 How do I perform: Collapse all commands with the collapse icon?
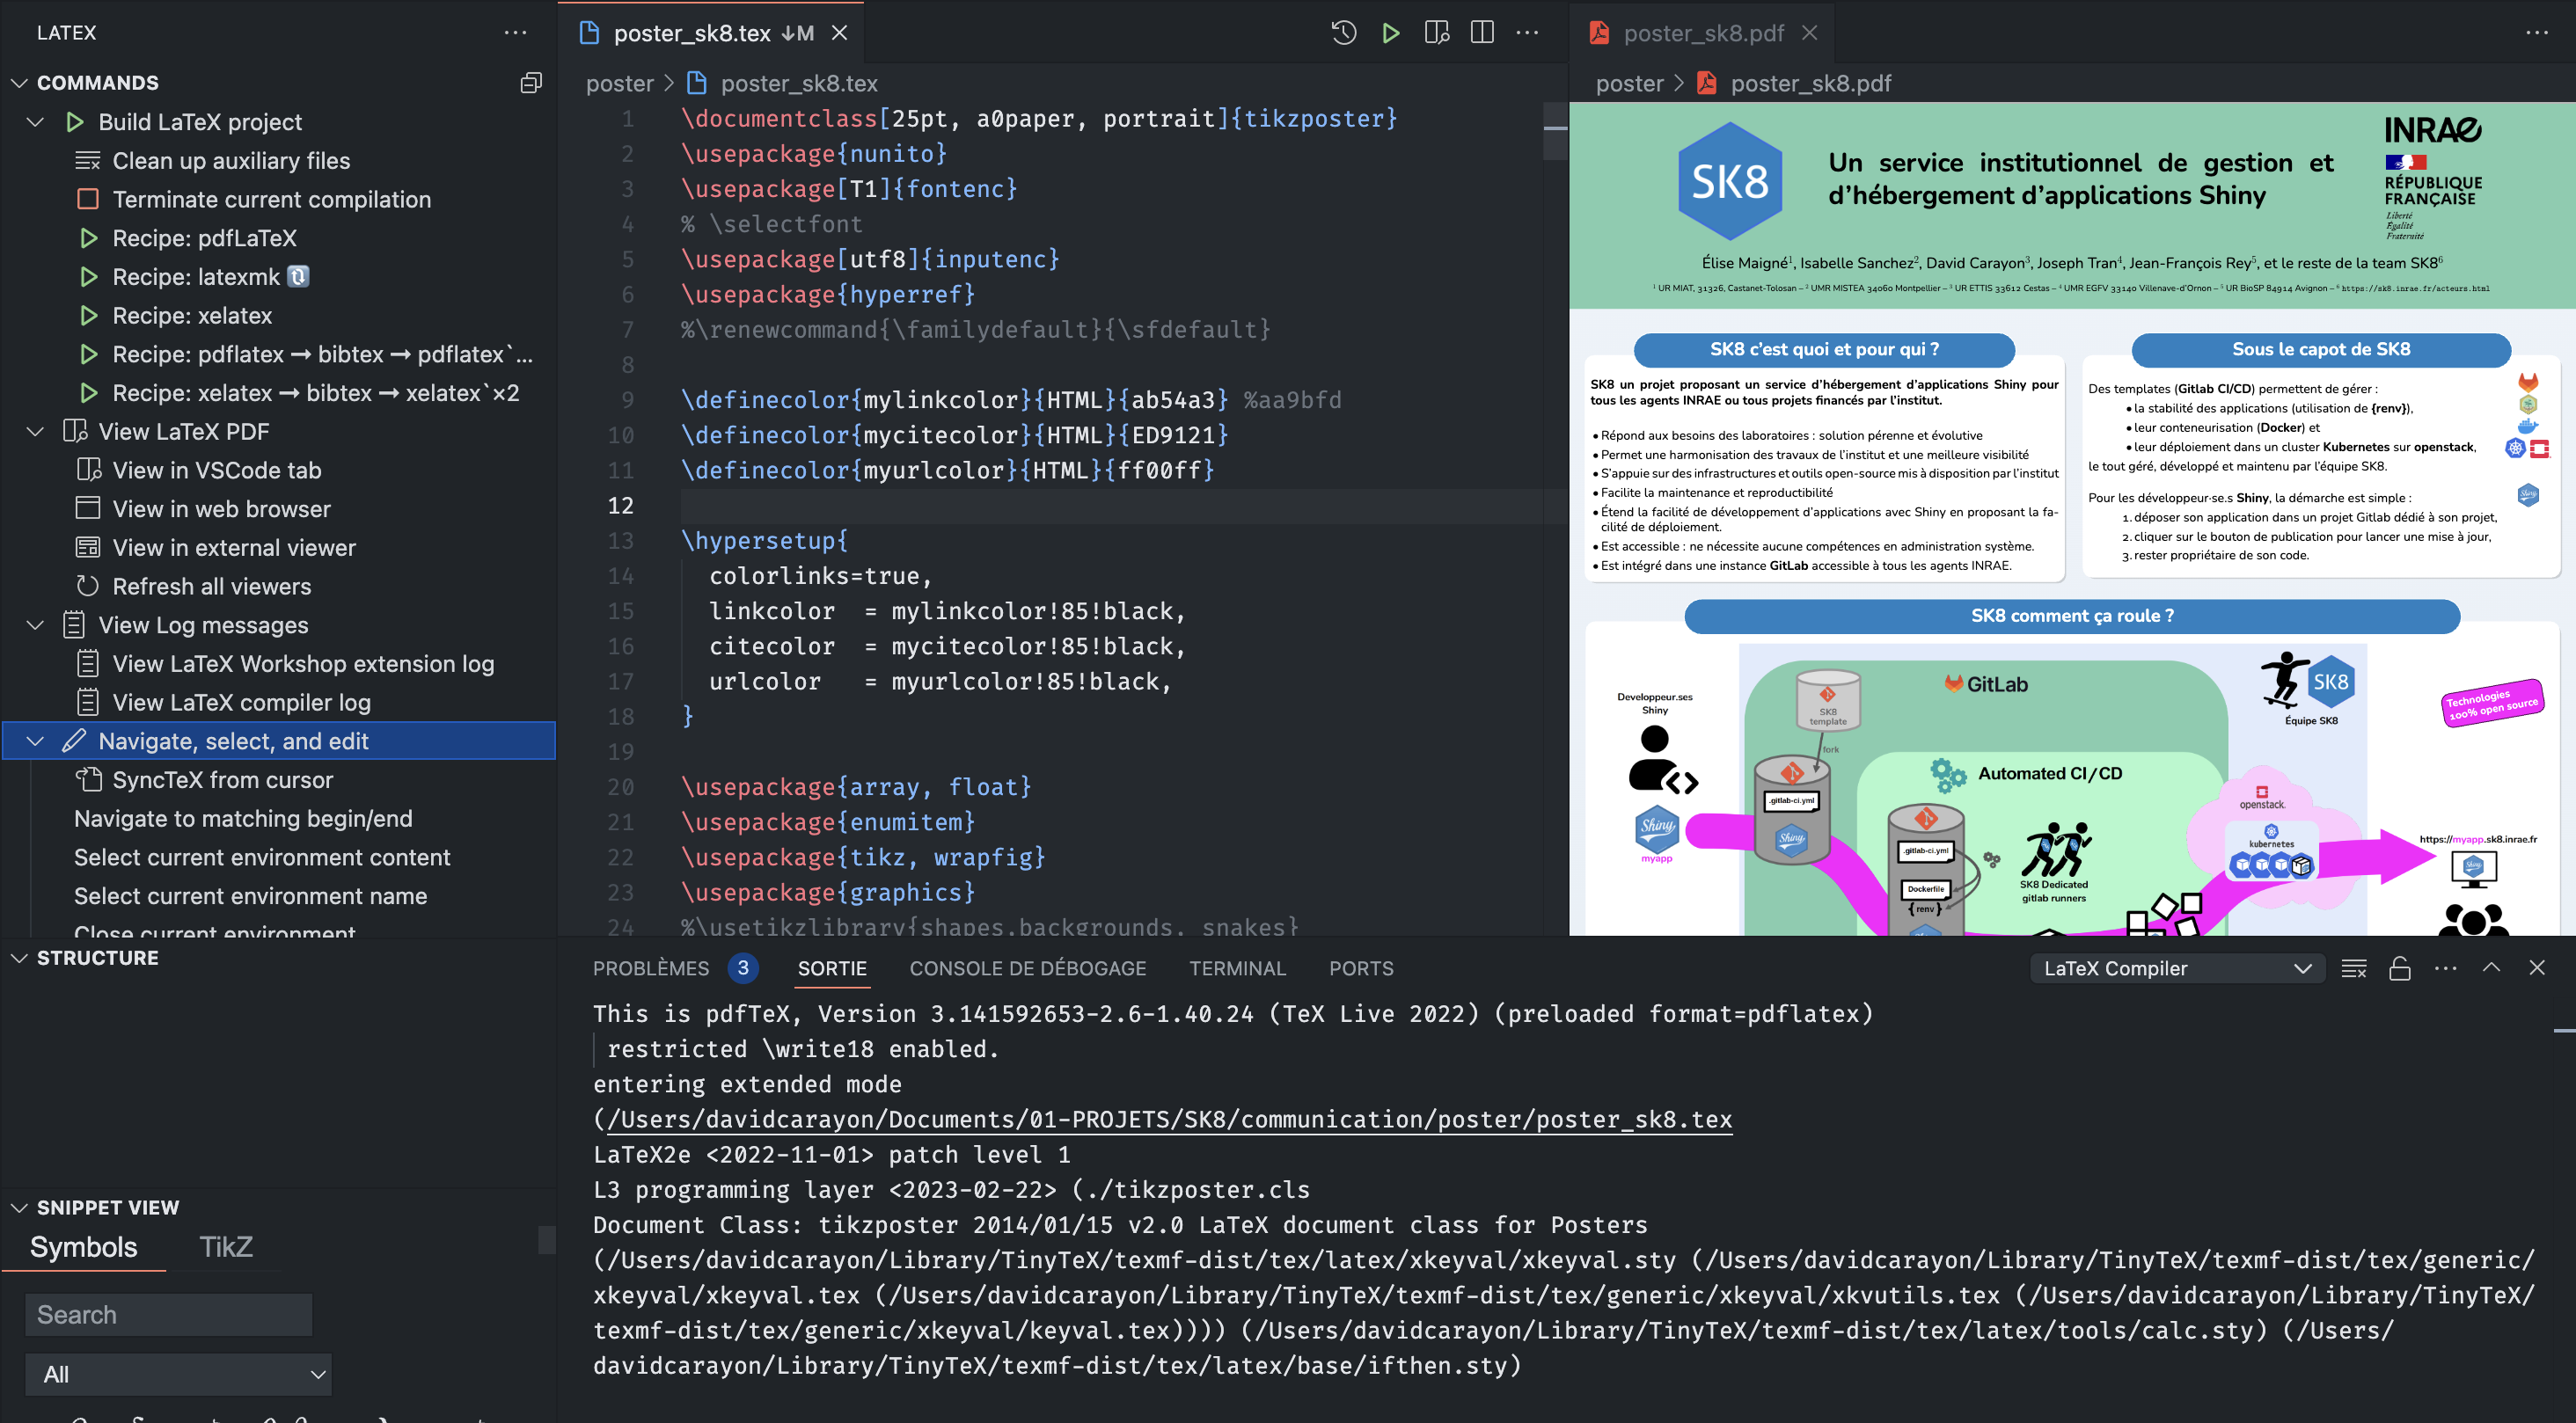click(531, 83)
